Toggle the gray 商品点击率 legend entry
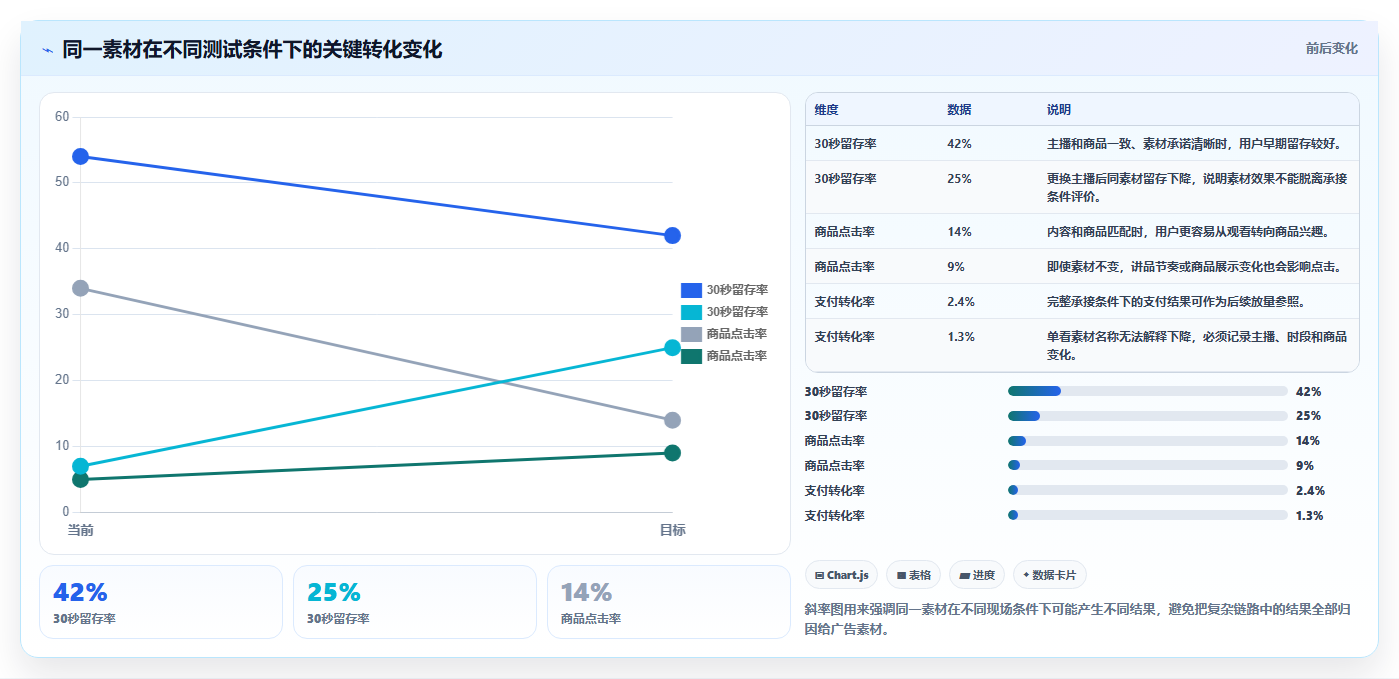This screenshot has width=1399, height=679. click(724, 334)
